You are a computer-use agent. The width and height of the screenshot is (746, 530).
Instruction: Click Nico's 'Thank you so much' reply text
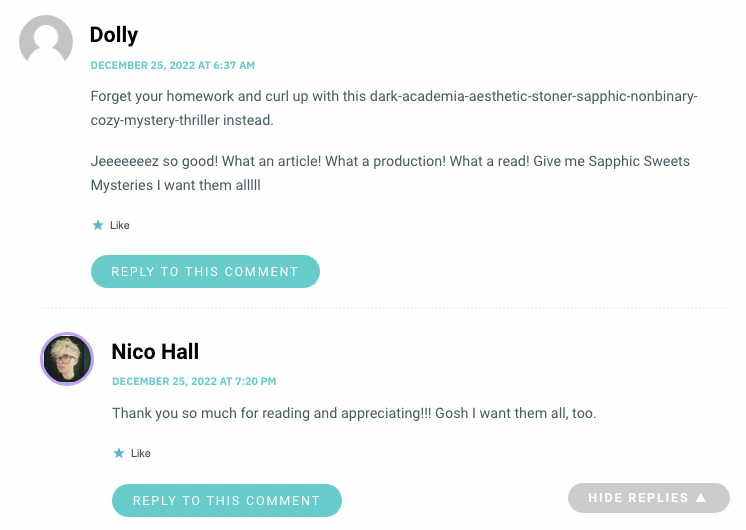(354, 413)
